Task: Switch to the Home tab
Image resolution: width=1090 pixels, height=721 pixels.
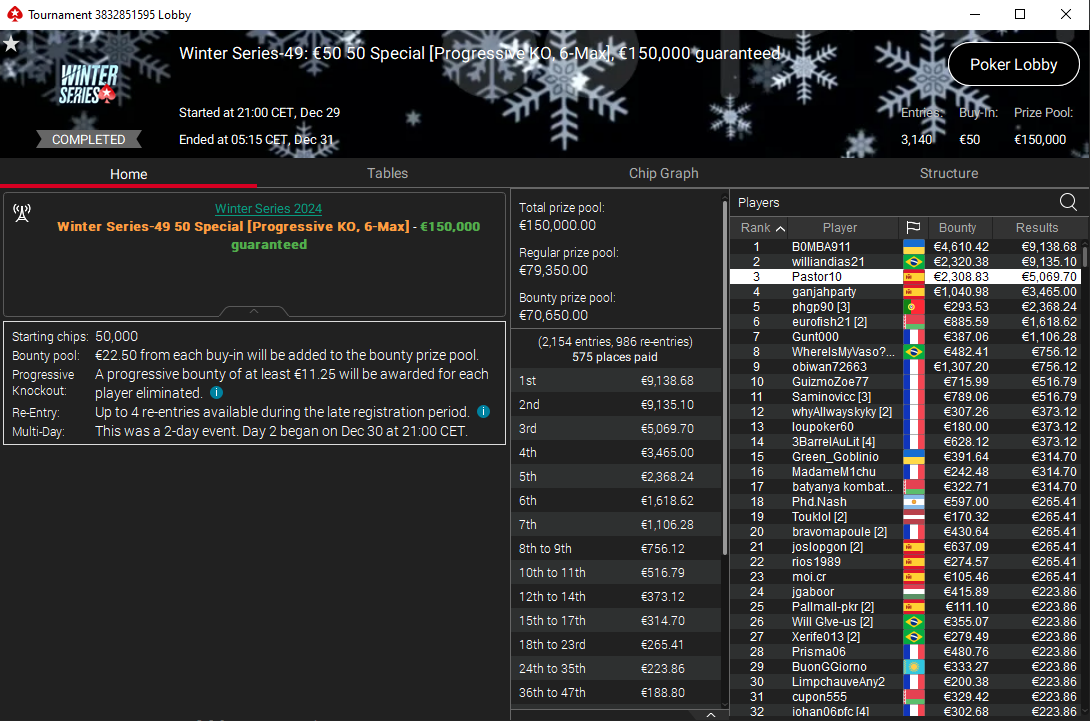Action: (x=129, y=174)
